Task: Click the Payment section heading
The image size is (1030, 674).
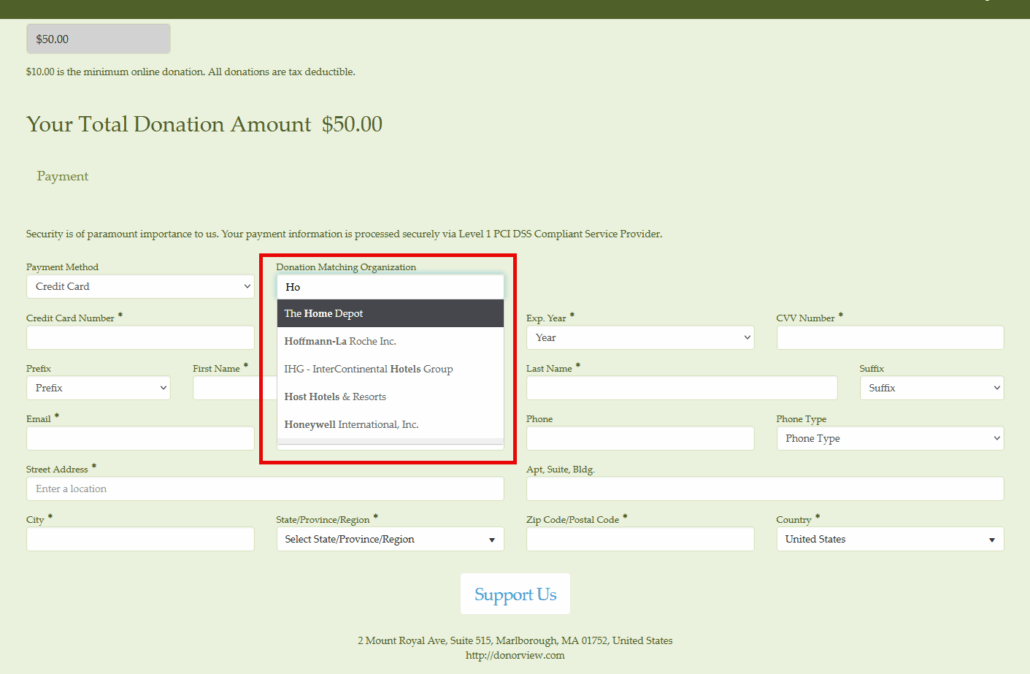Action: pyautogui.click(x=62, y=176)
